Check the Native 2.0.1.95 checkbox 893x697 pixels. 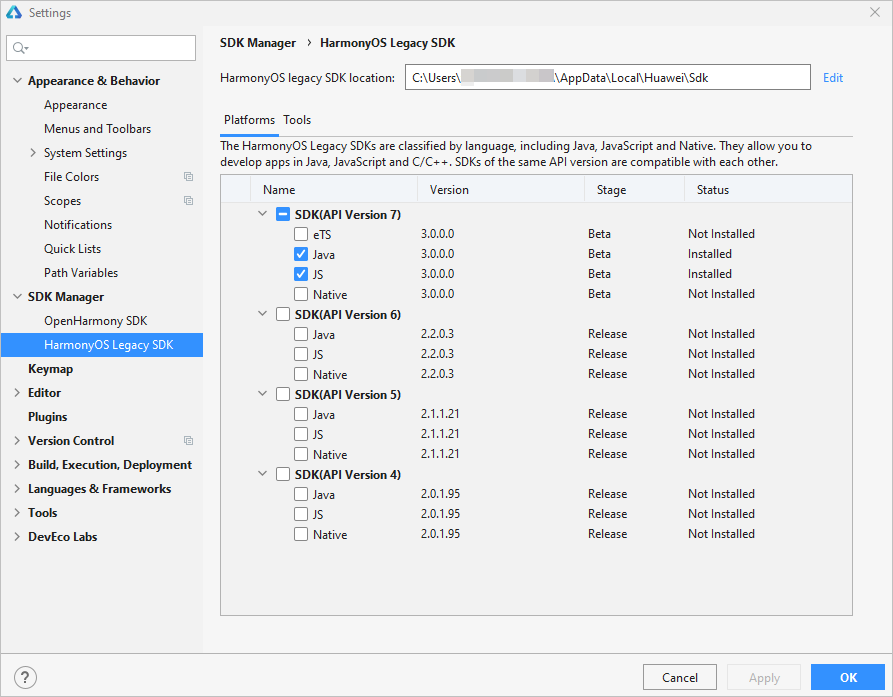pyautogui.click(x=301, y=534)
